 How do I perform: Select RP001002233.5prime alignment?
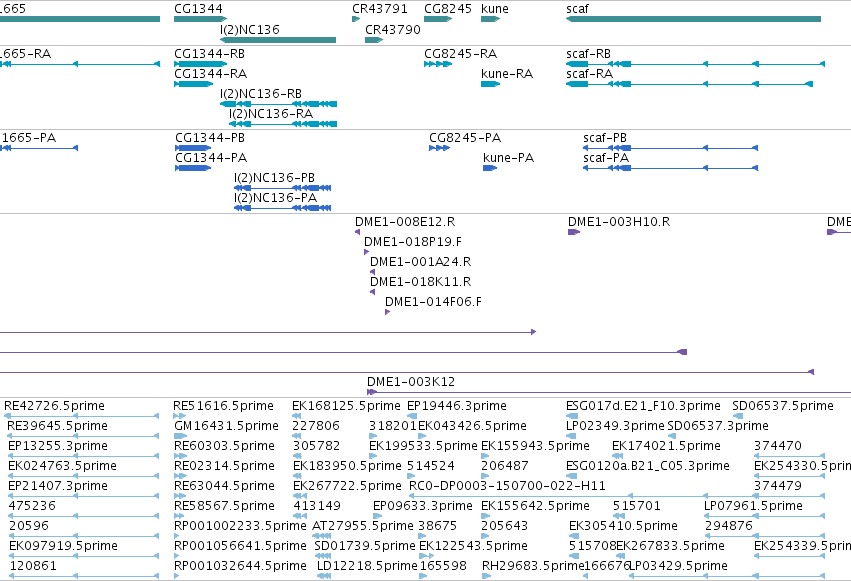[x=177, y=537]
